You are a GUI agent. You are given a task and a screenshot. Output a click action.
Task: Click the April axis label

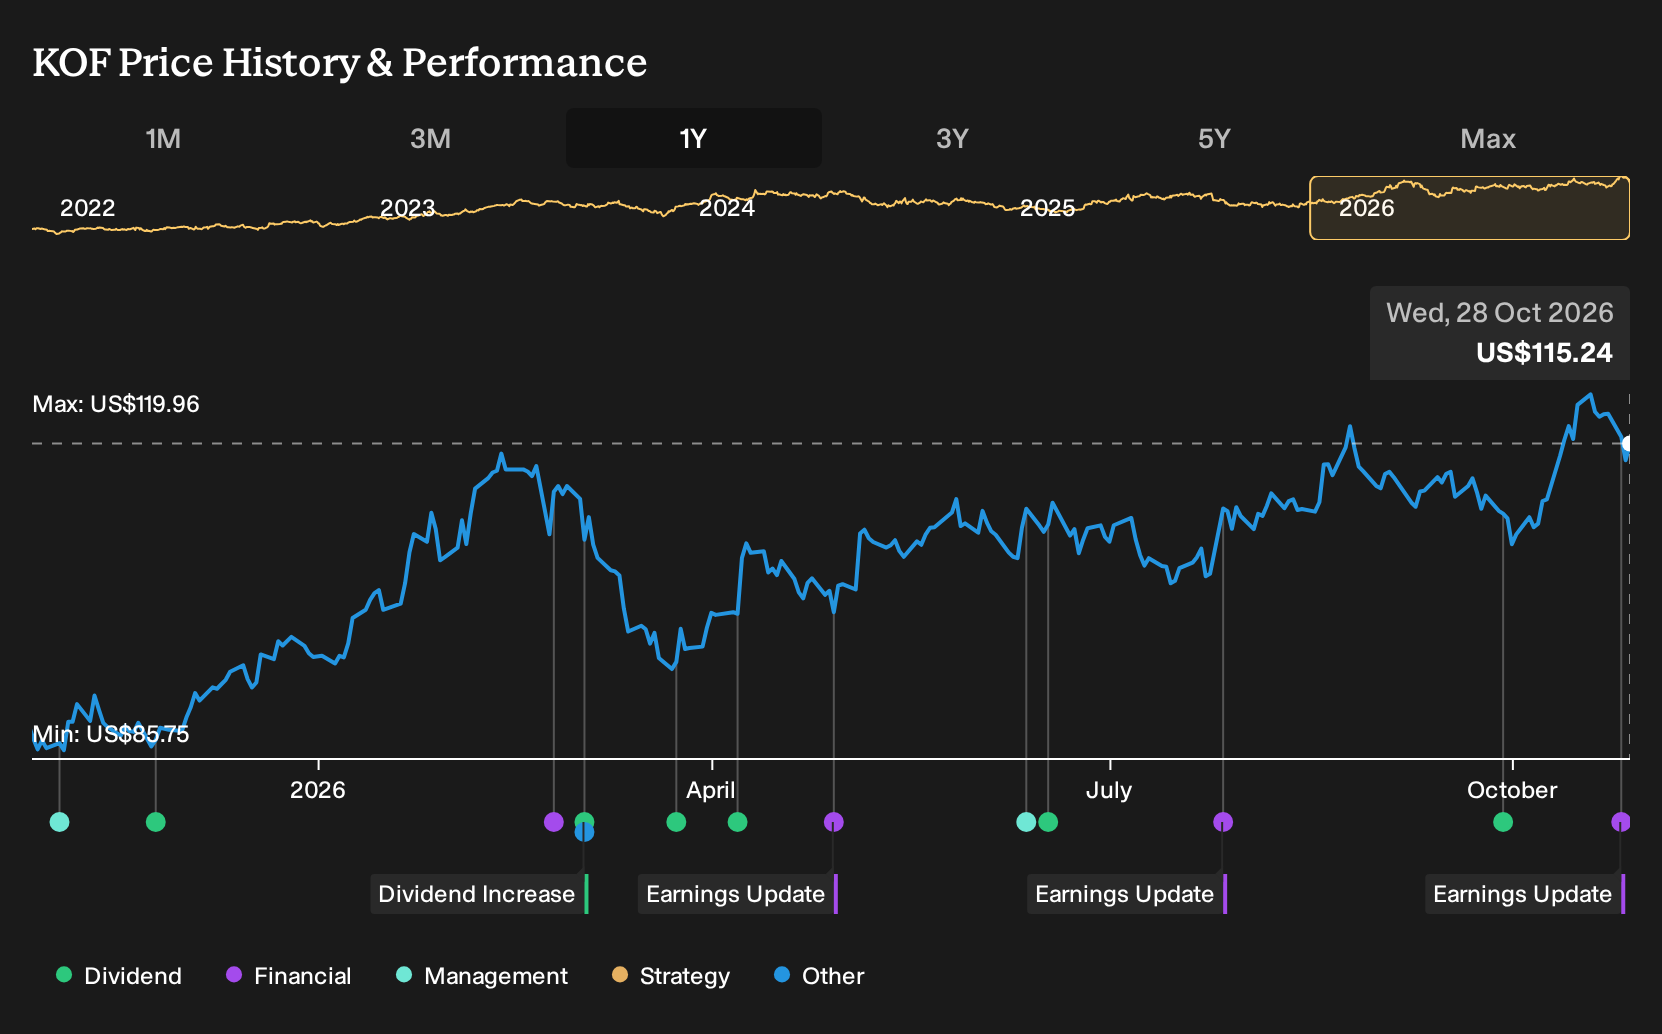tap(711, 790)
